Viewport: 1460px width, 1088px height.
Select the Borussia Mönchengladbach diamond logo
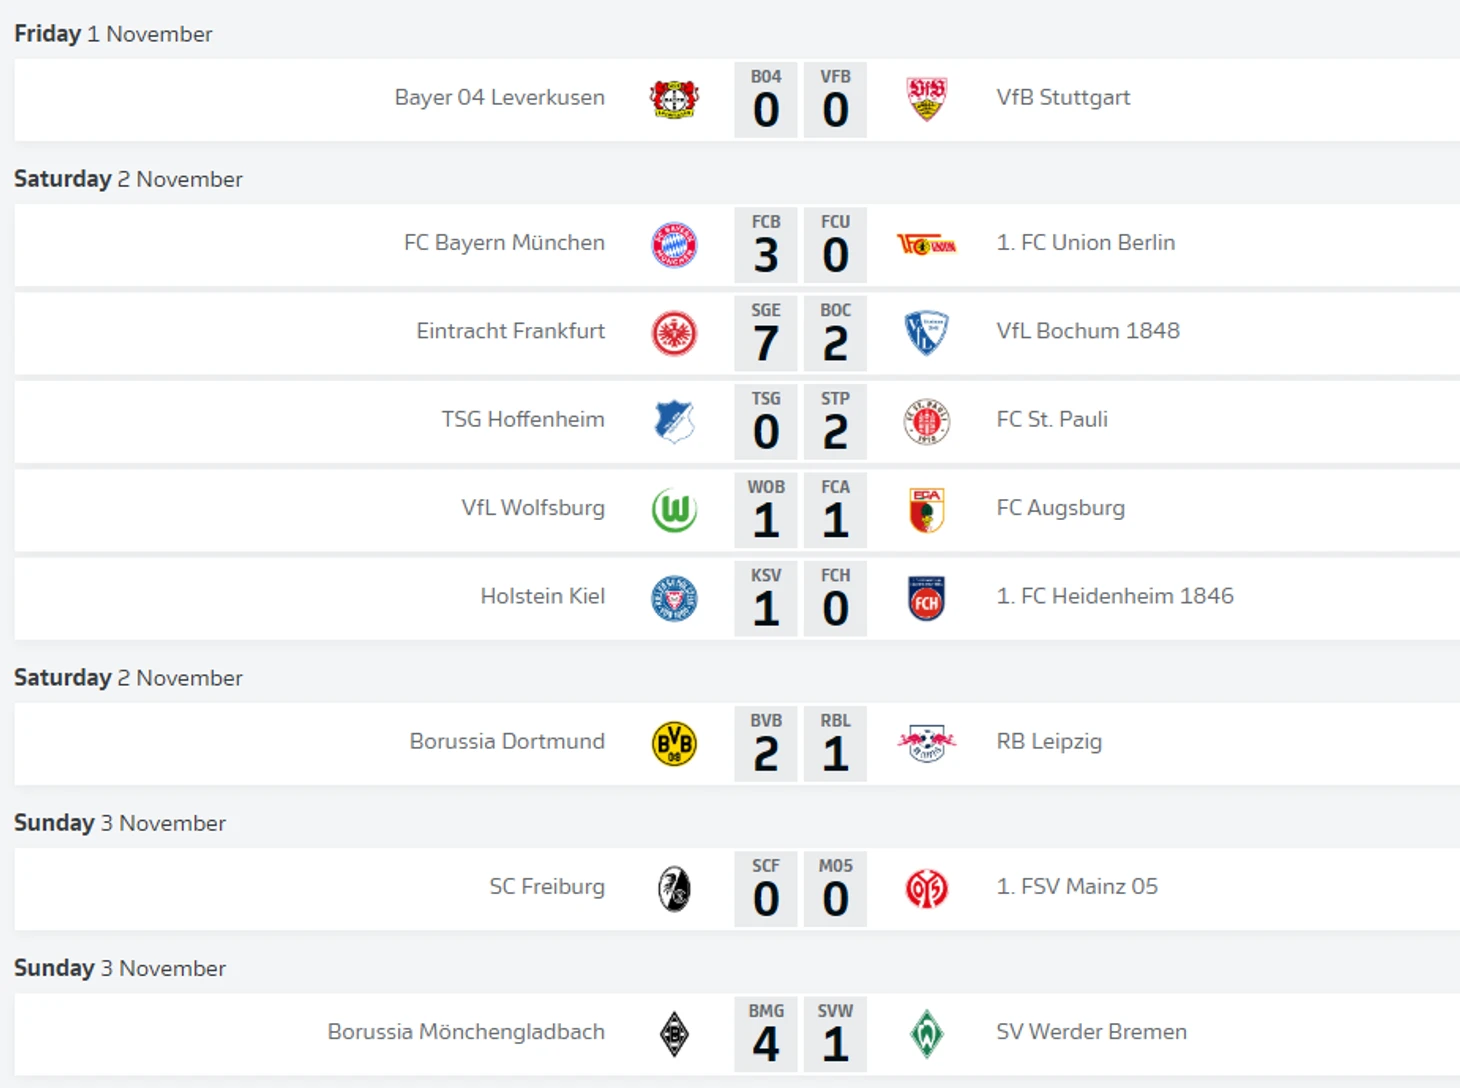(674, 1034)
